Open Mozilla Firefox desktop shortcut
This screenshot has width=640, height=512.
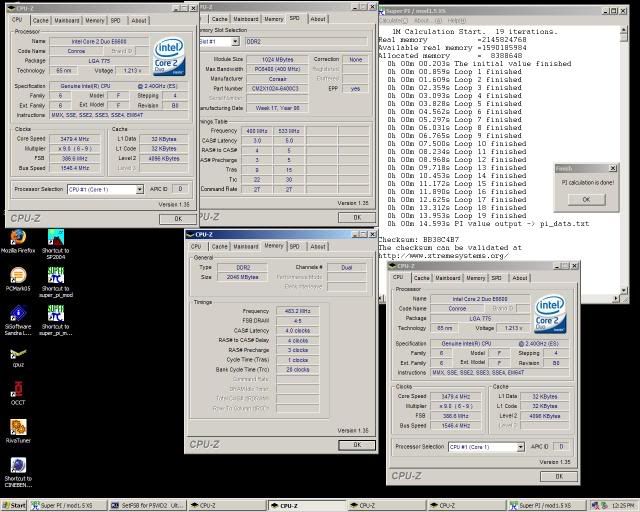17,238
